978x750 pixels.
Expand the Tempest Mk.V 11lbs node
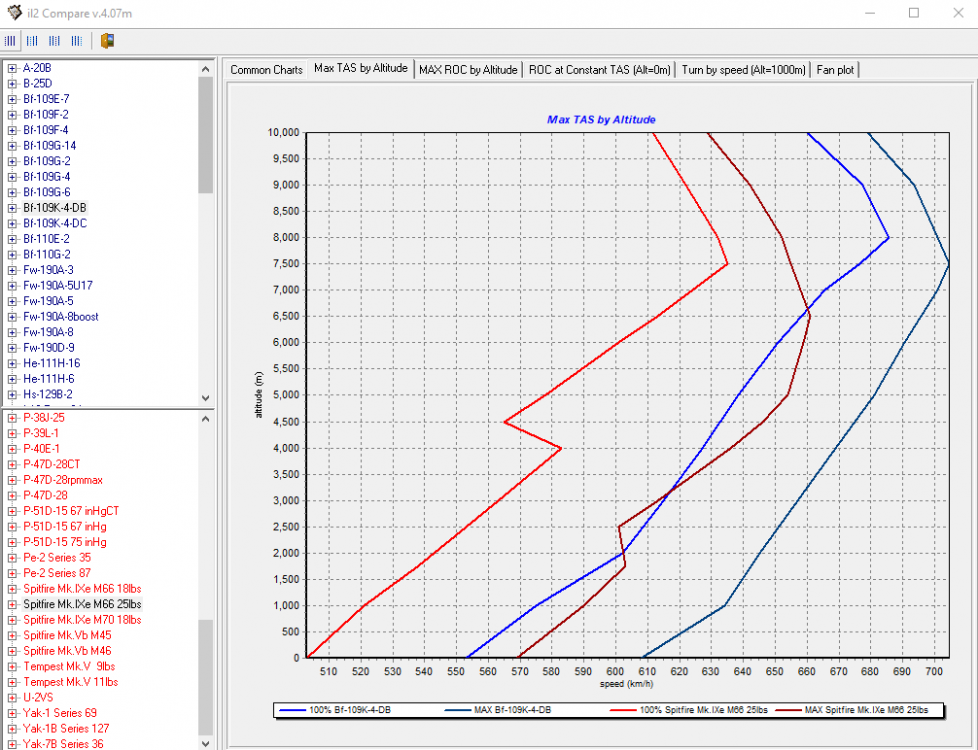click(12, 682)
